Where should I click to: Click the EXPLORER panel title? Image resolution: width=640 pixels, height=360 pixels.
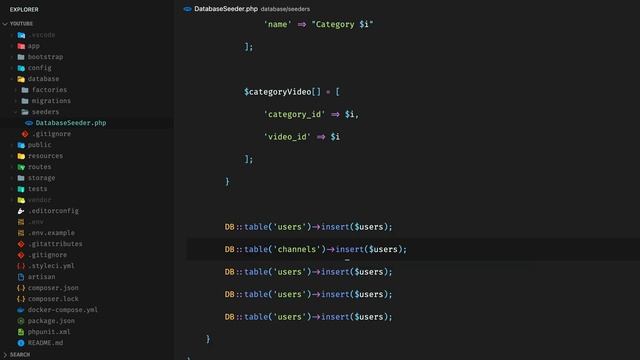tap(24, 9)
